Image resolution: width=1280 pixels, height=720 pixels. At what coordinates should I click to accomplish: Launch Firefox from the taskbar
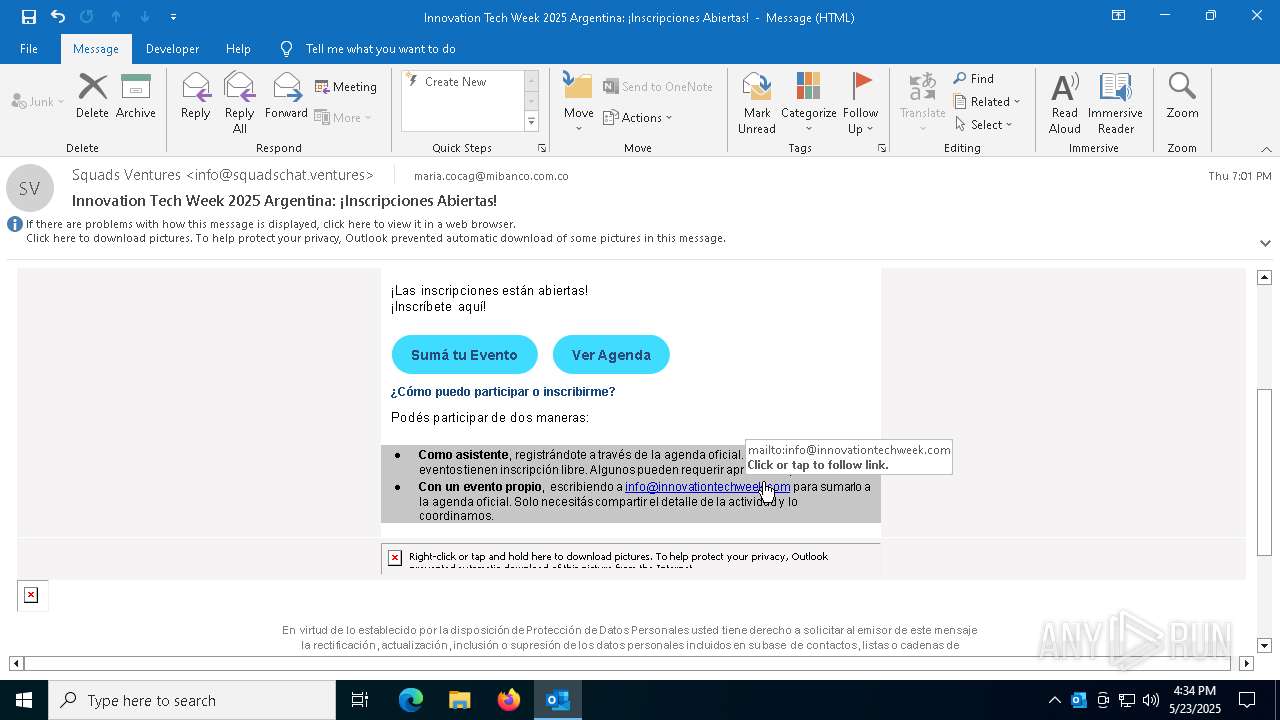click(x=509, y=700)
